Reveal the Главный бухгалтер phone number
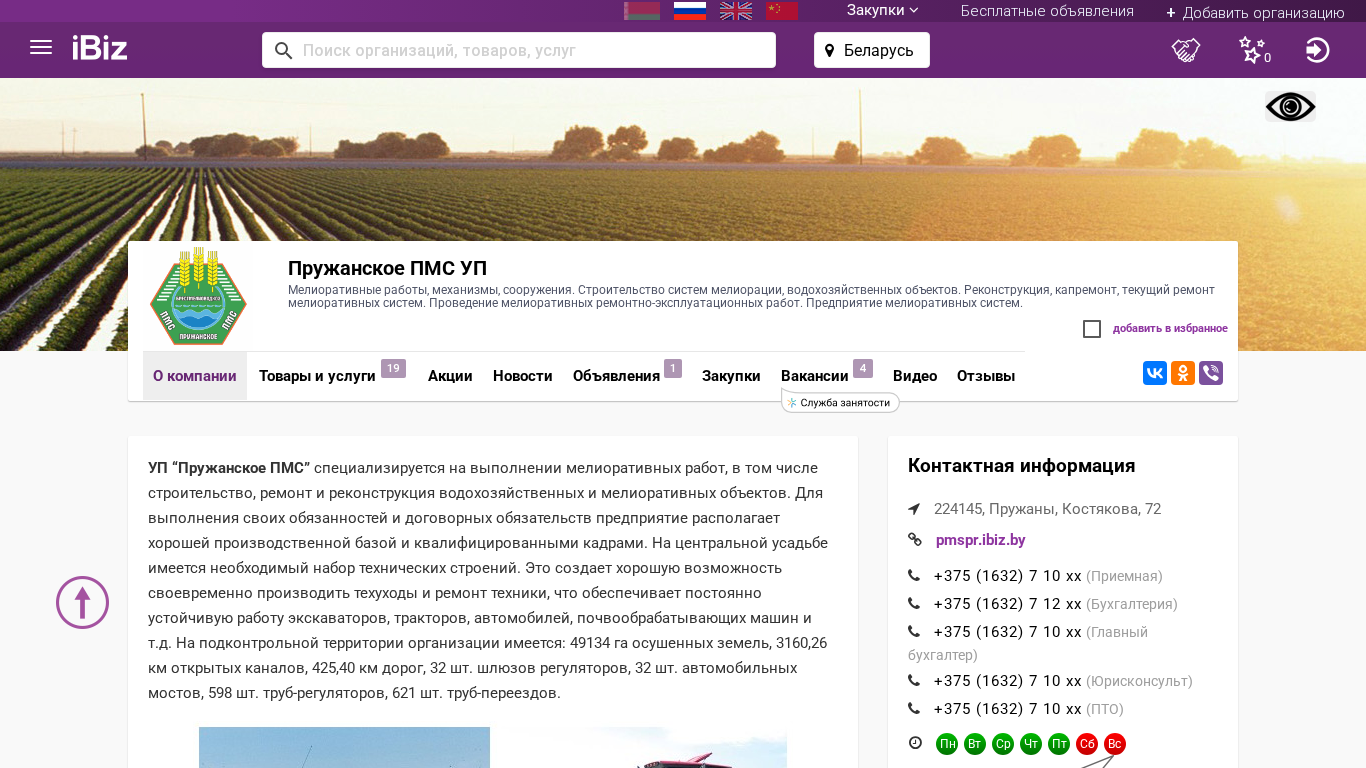 [1008, 632]
